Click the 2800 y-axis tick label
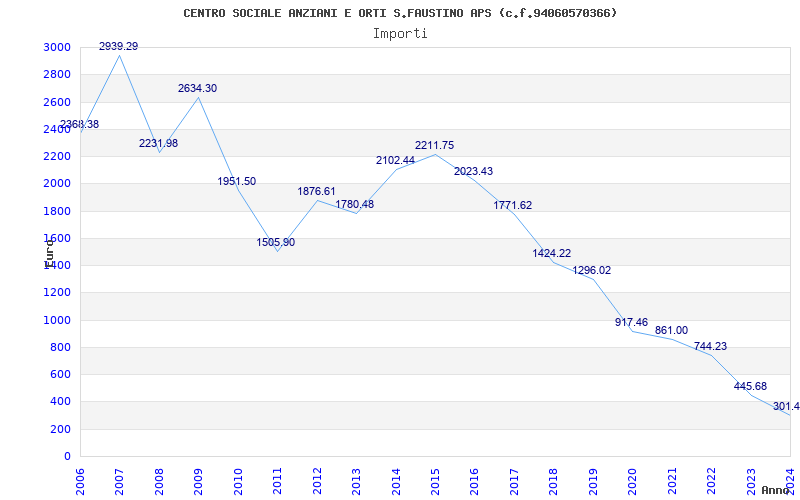Viewport: 800px width, 500px height. coord(57,74)
